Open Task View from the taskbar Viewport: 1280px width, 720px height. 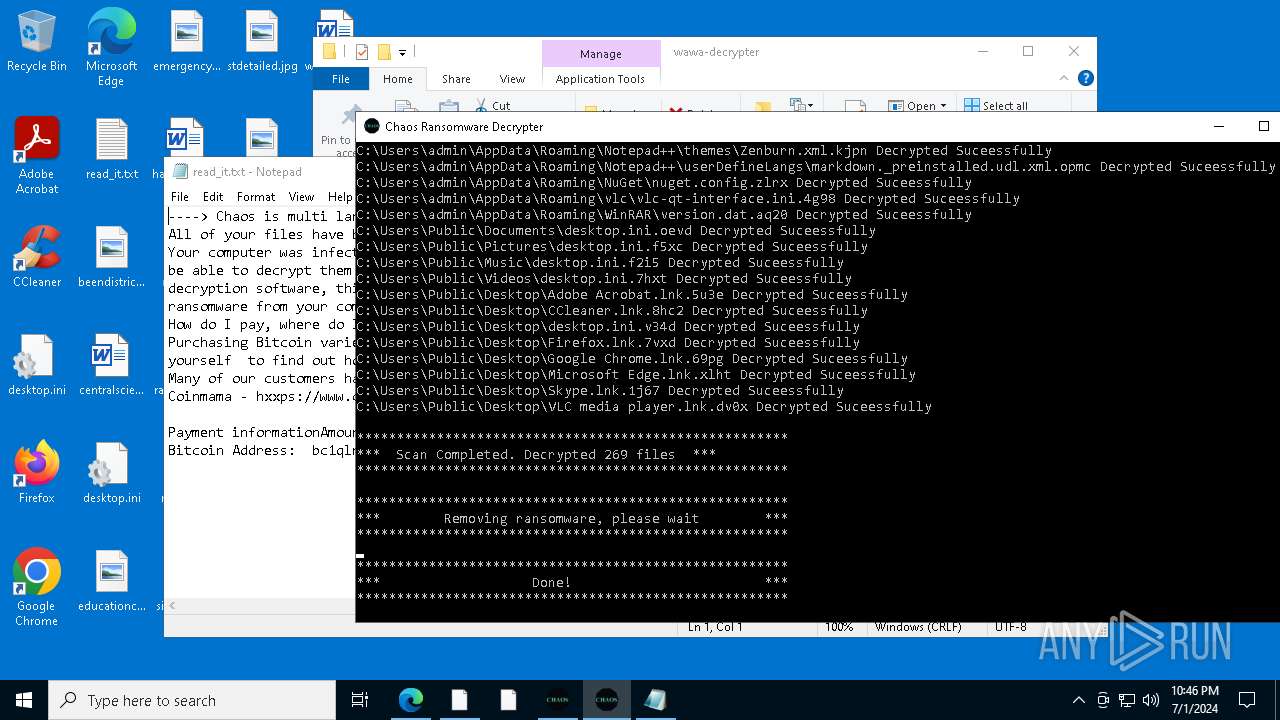tap(360, 700)
